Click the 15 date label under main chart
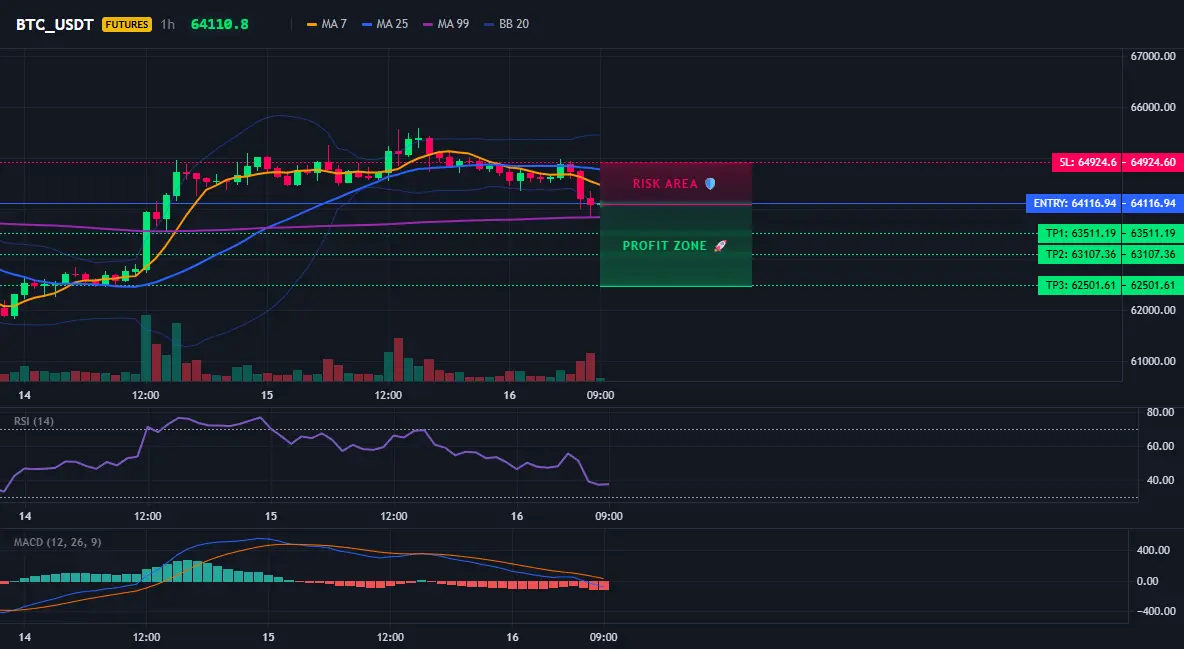 tap(267, 395)
